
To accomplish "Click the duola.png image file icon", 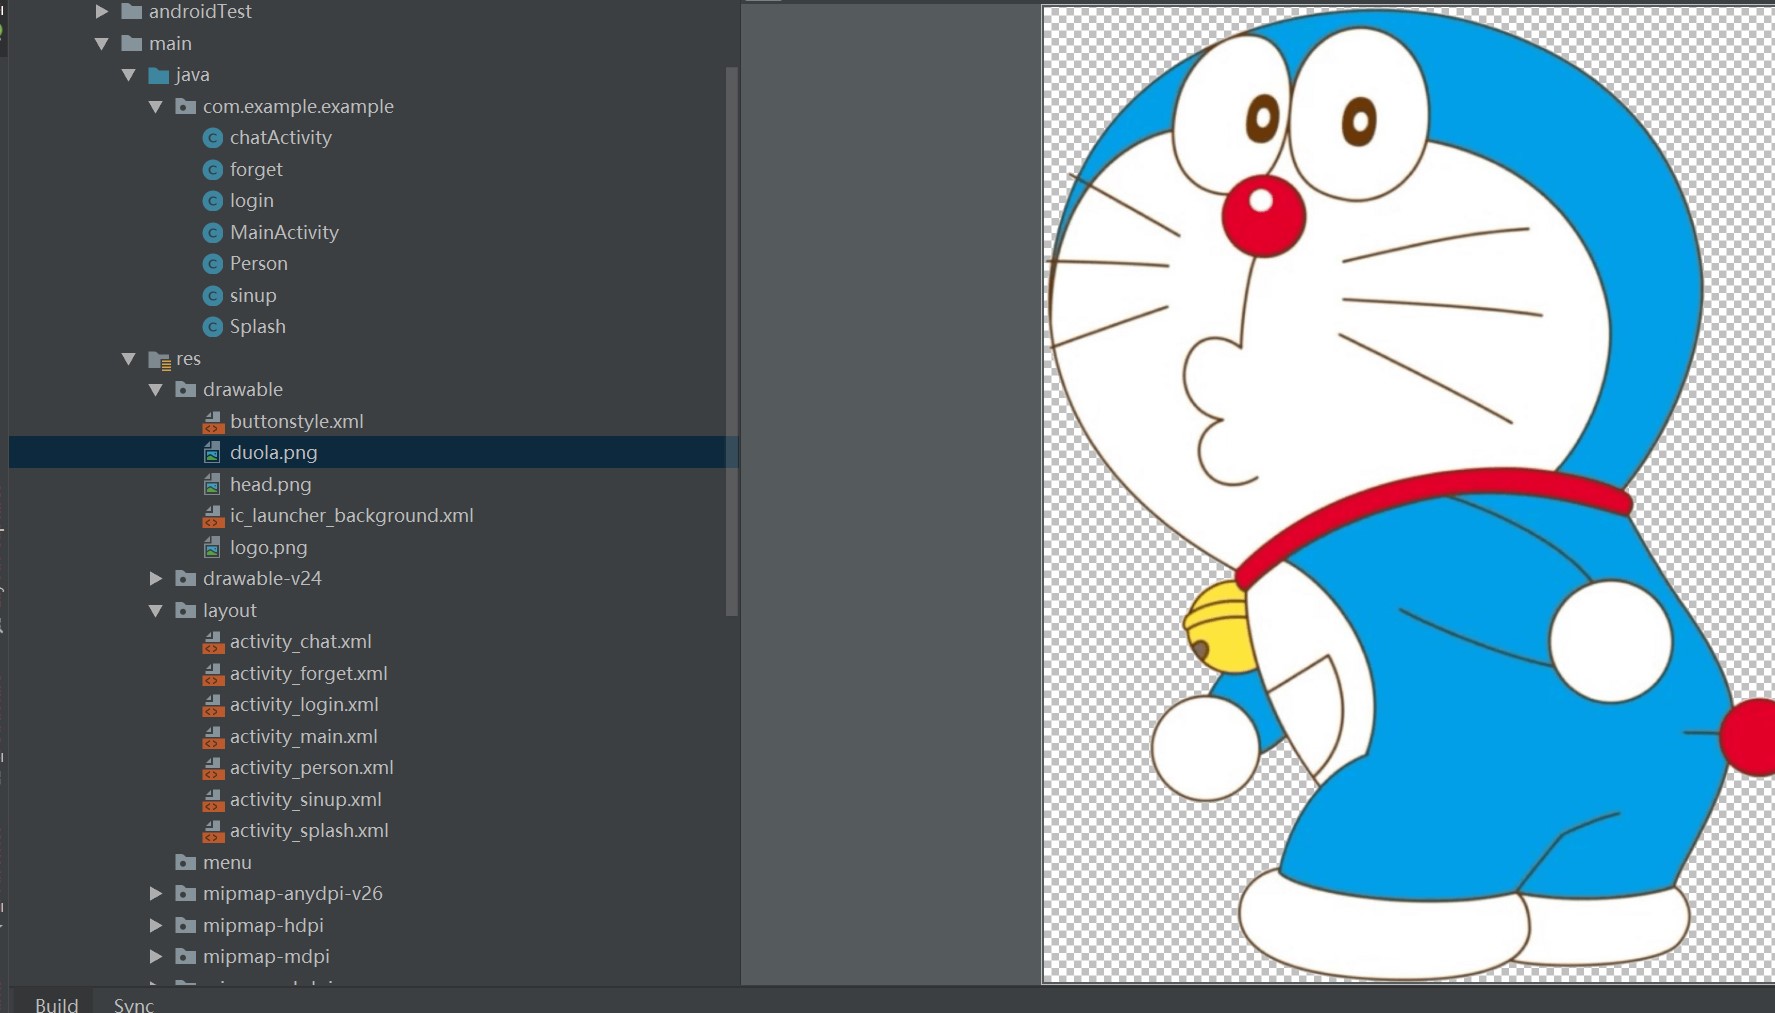I will click(x=212, y=453).
